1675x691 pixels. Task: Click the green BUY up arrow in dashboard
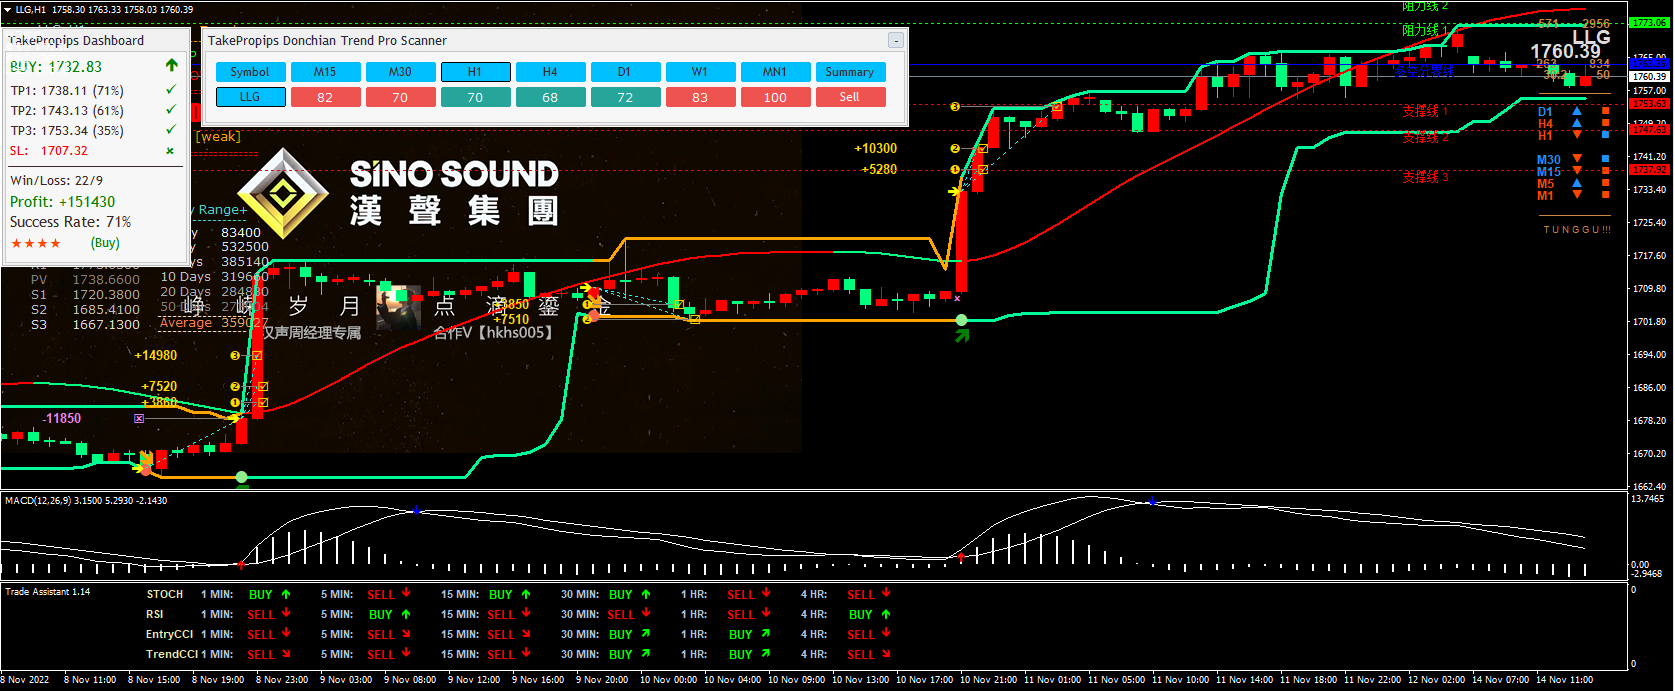[x=171, y=65]
